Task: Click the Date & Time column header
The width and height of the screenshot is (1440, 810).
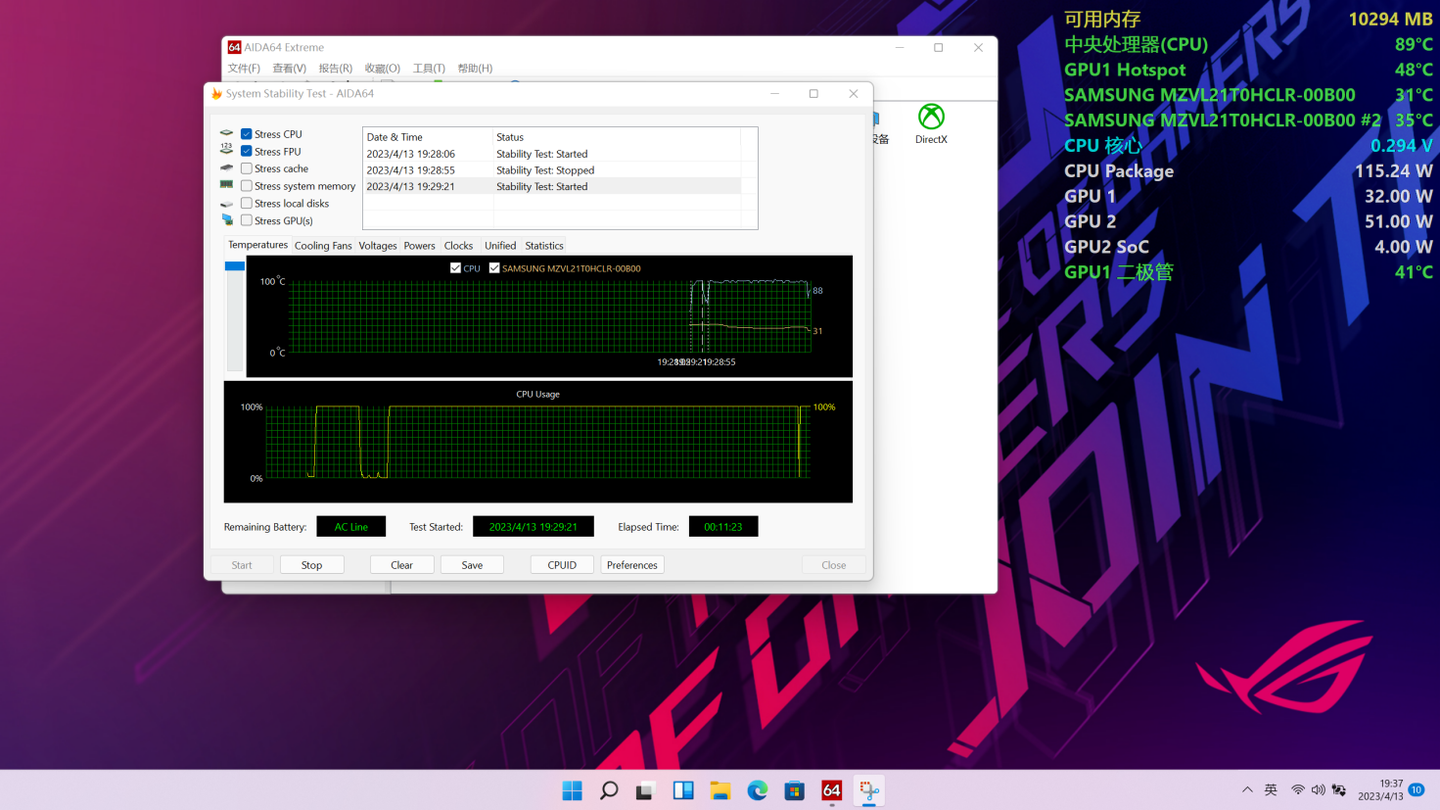Action: pos(428,137)
